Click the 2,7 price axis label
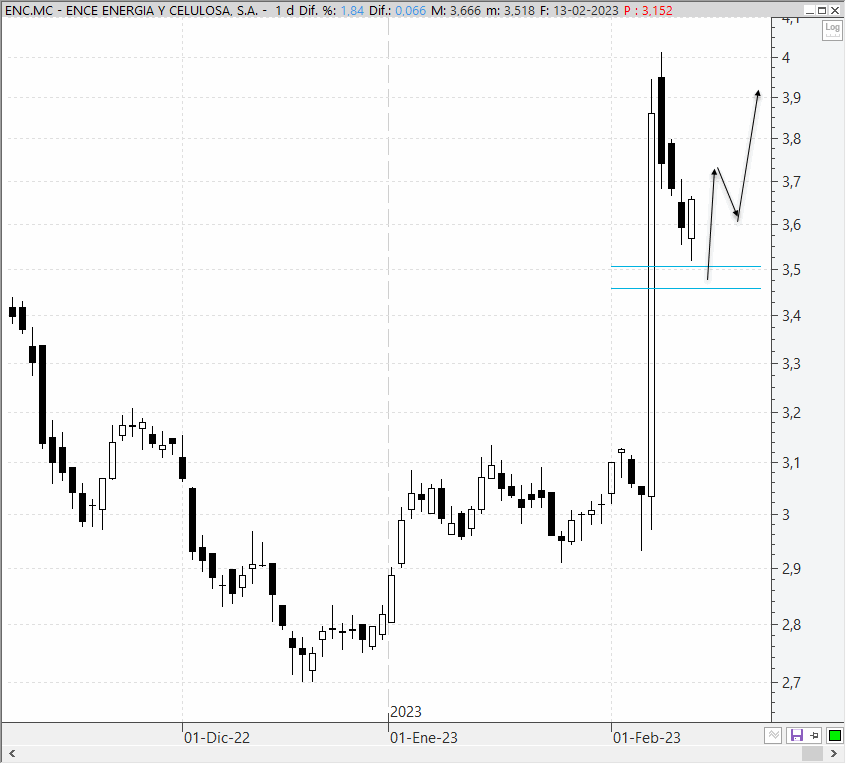846x764 pixels. pos(792,683)
